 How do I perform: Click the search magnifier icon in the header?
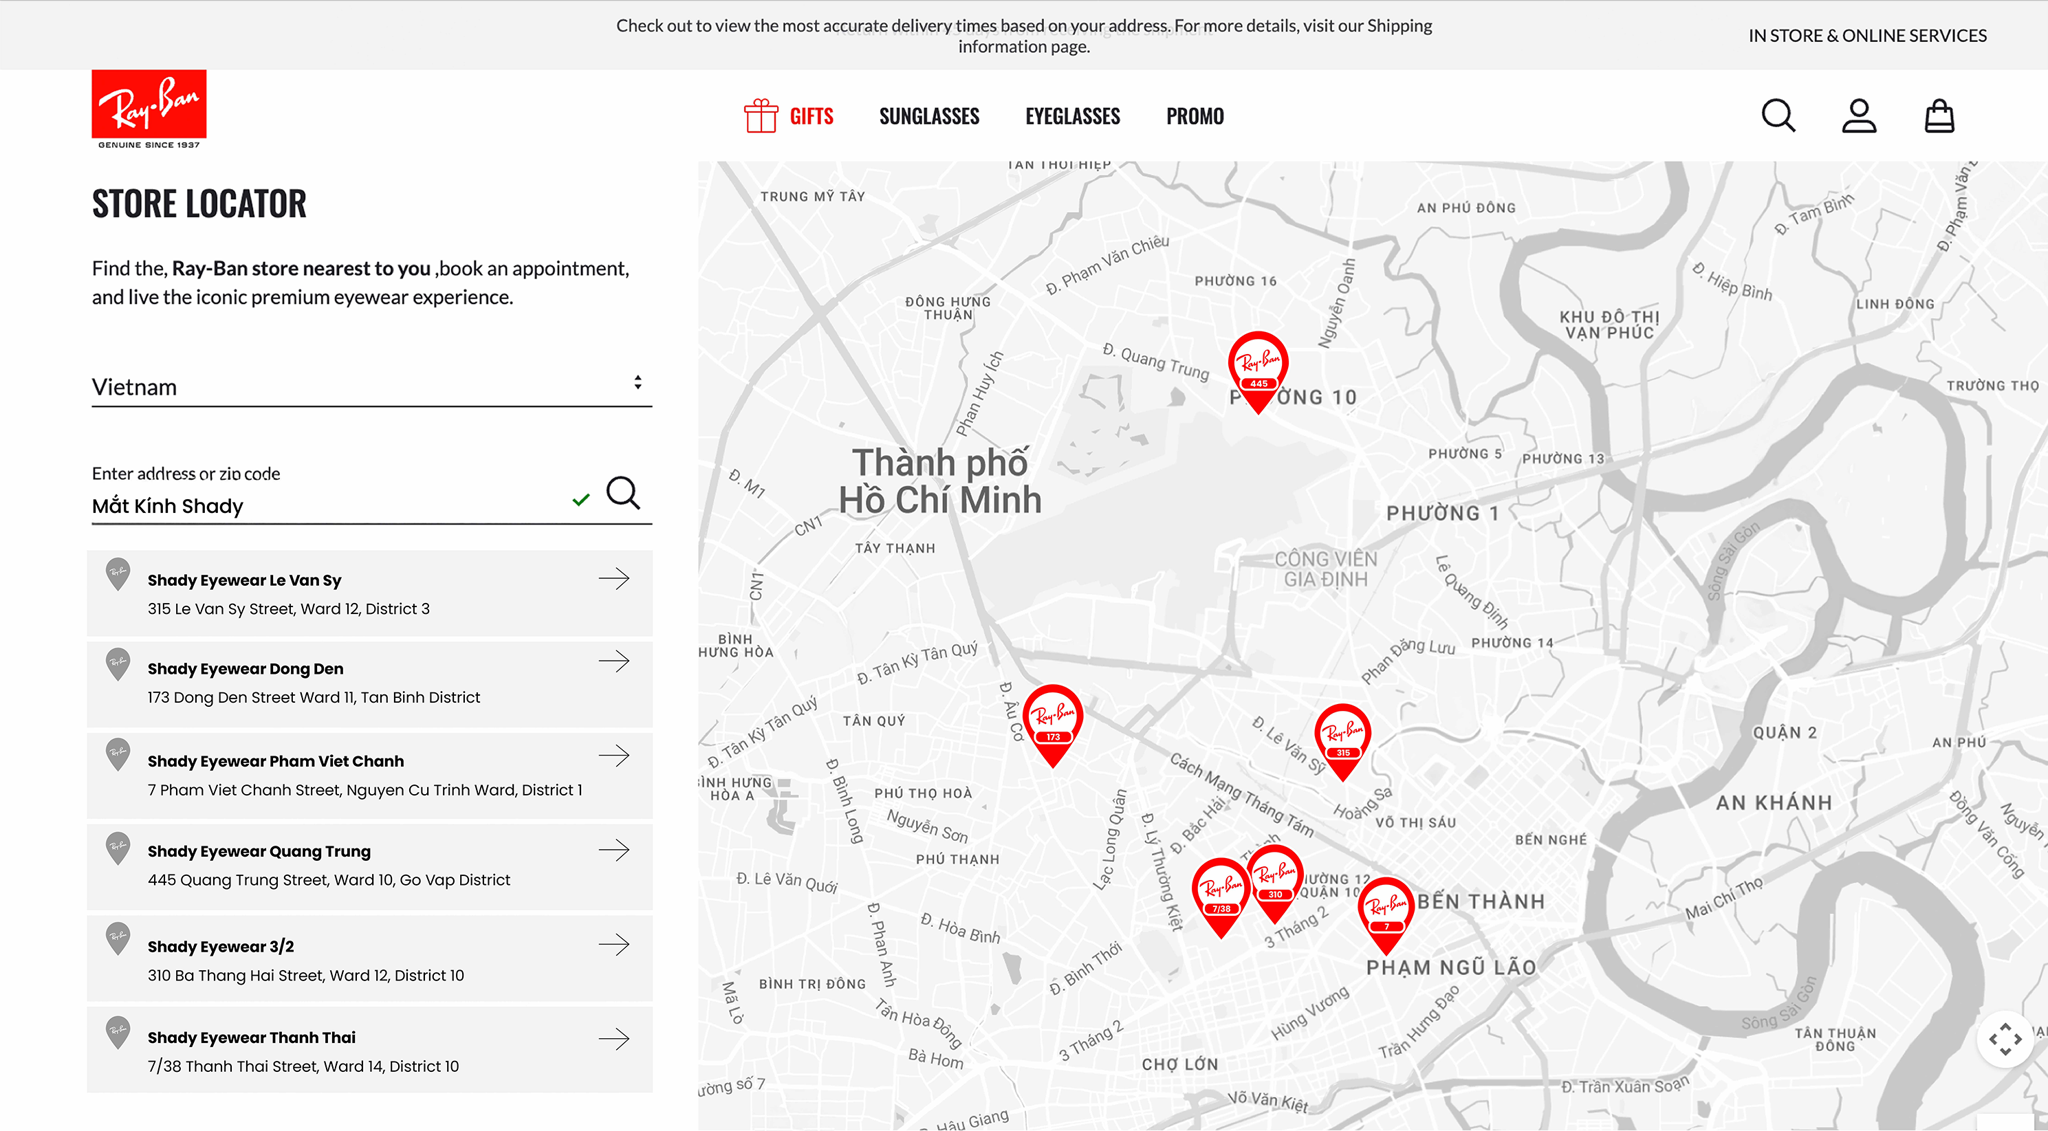pos(1779,115)
